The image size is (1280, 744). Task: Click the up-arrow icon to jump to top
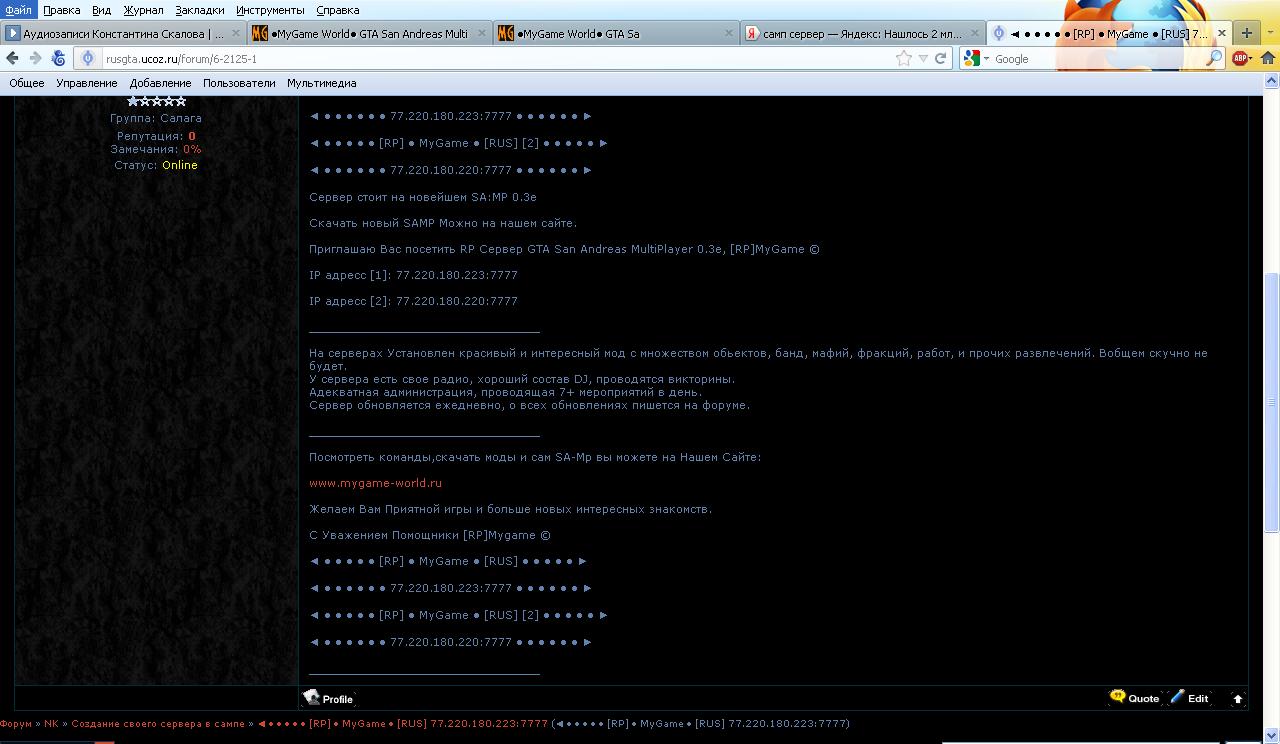pyautogui.click(x=1237, y=699)
